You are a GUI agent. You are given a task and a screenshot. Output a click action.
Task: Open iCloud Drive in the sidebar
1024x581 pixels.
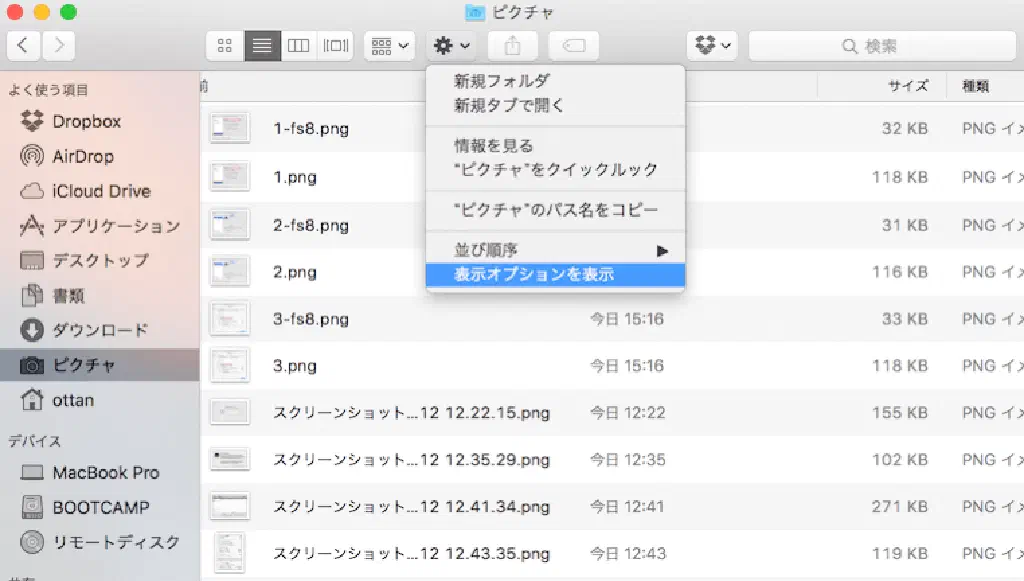pyautogui.click(x=101, y=191)
